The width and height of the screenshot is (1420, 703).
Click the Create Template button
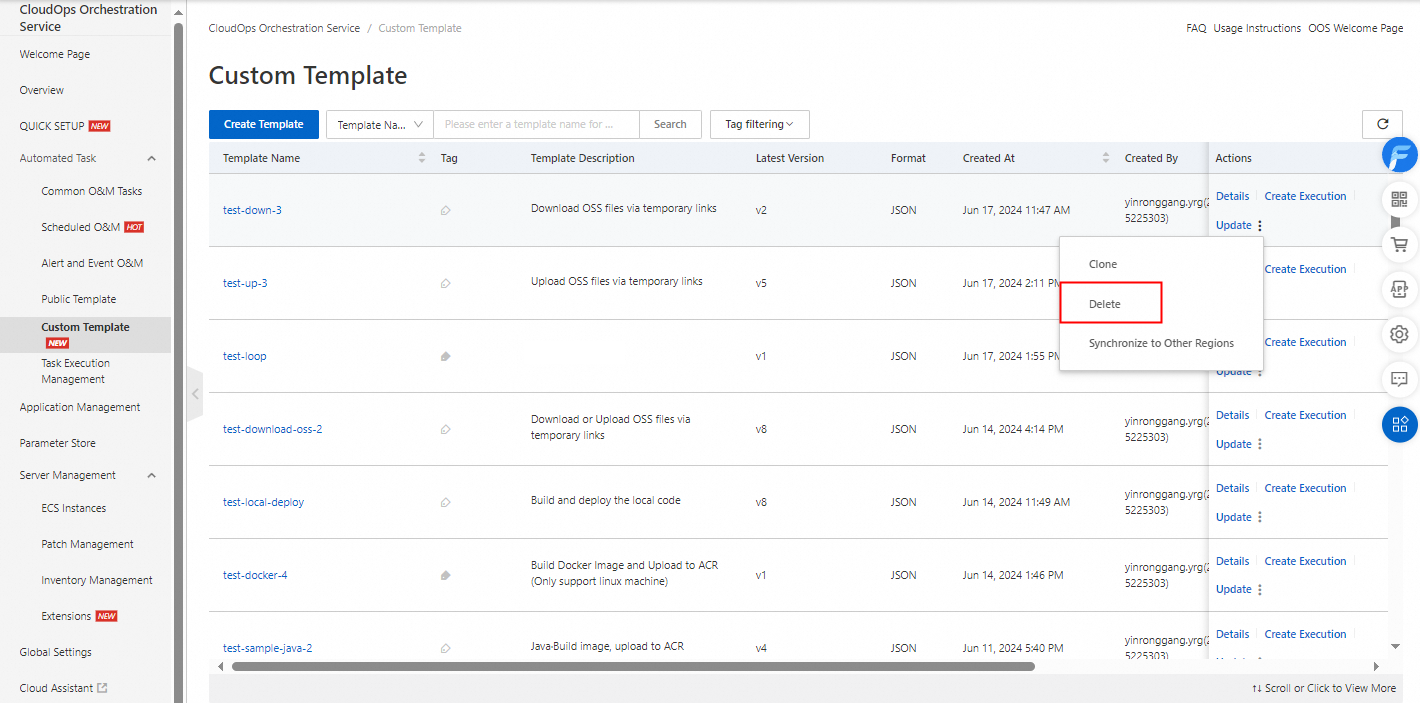pyautogui.click(x=264, y=124)
